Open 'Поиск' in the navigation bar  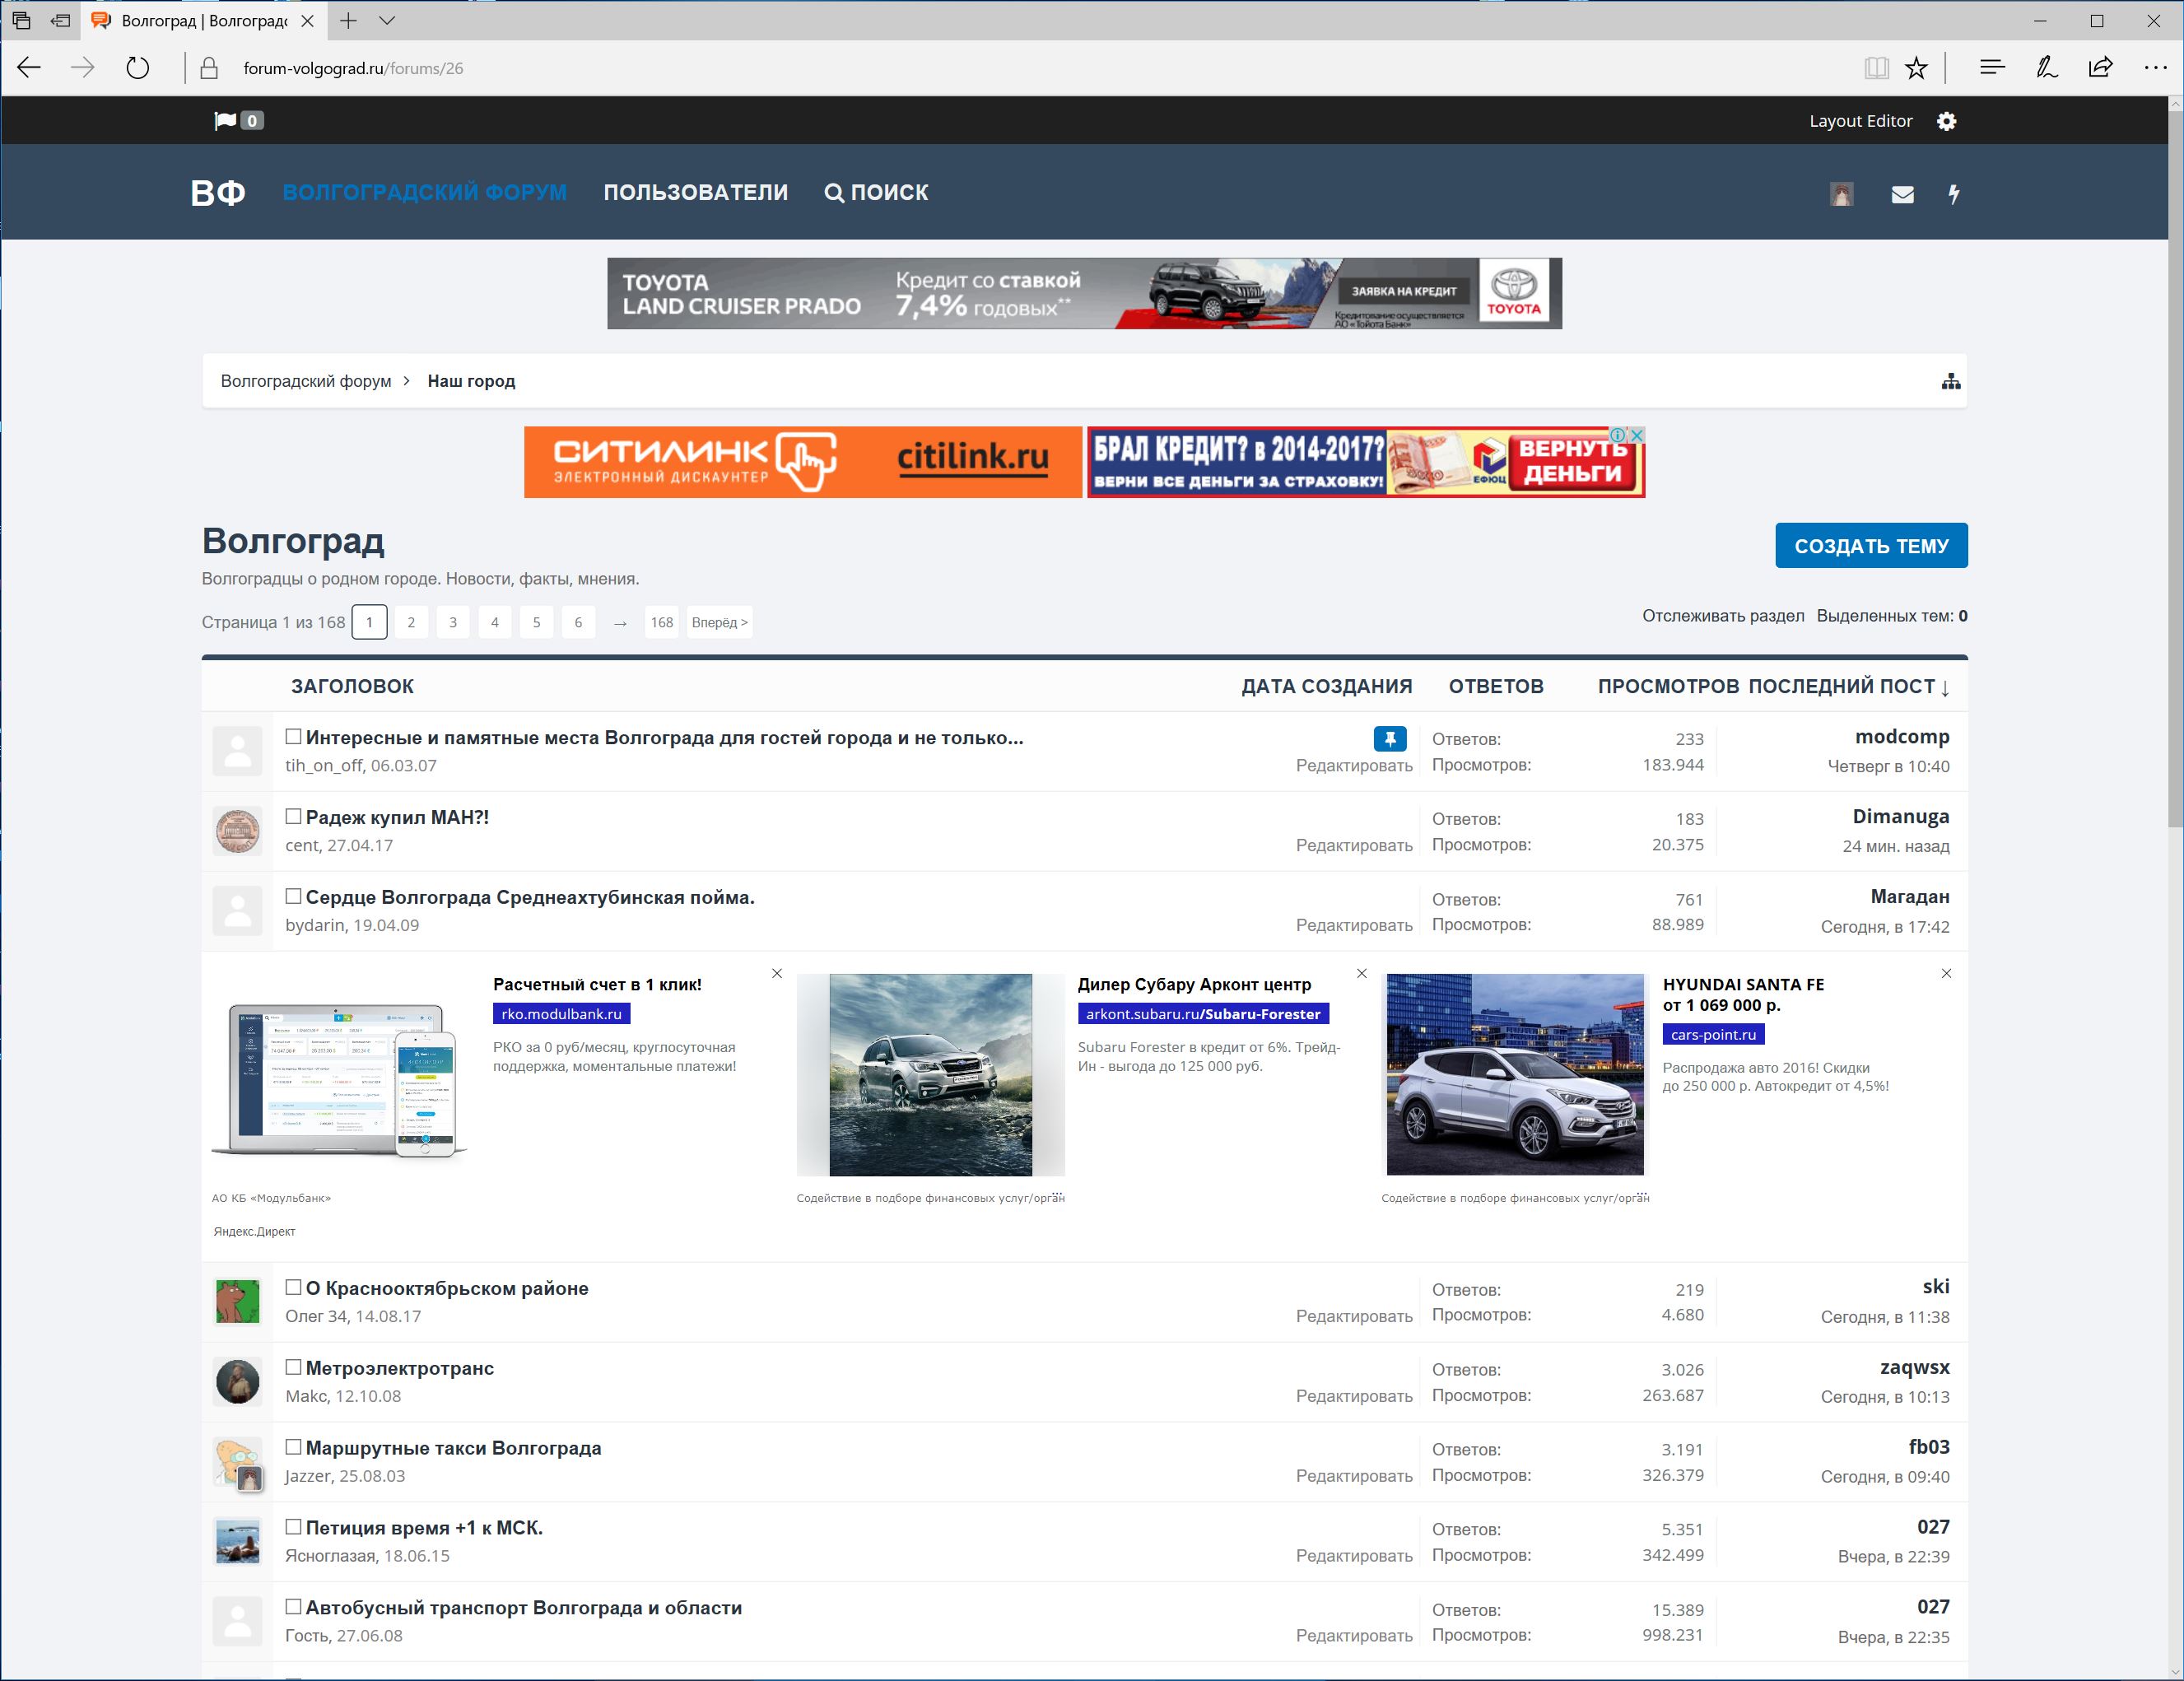[x=876, y=192]
